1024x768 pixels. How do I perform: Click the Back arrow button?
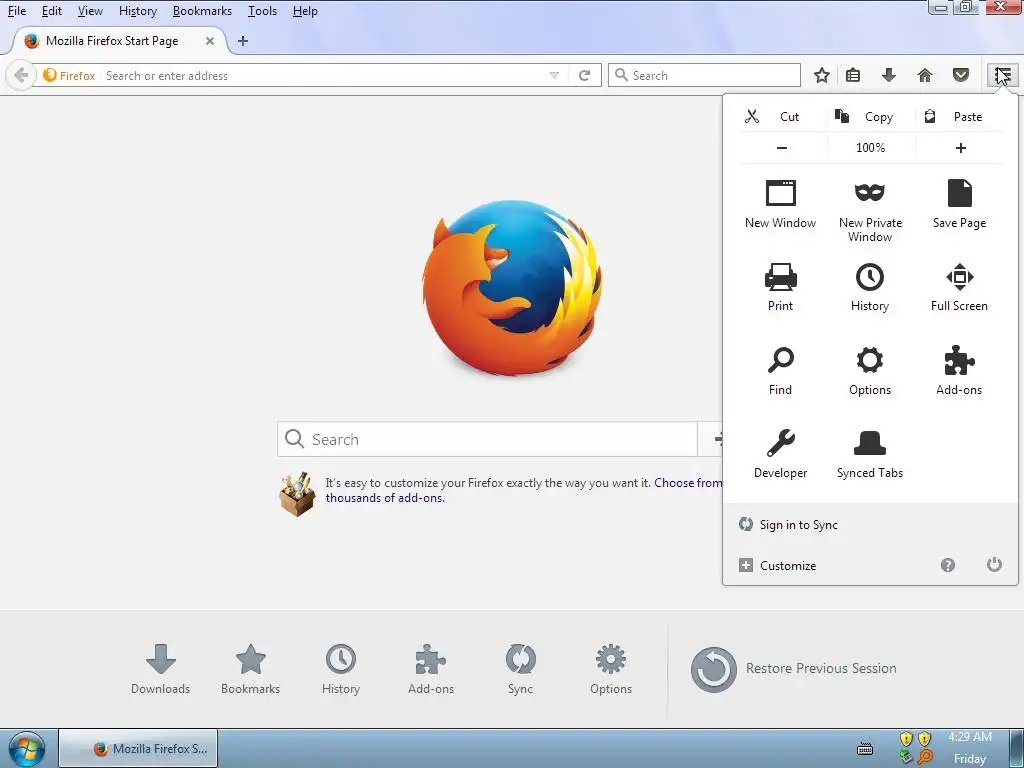[x=20, y=75]
